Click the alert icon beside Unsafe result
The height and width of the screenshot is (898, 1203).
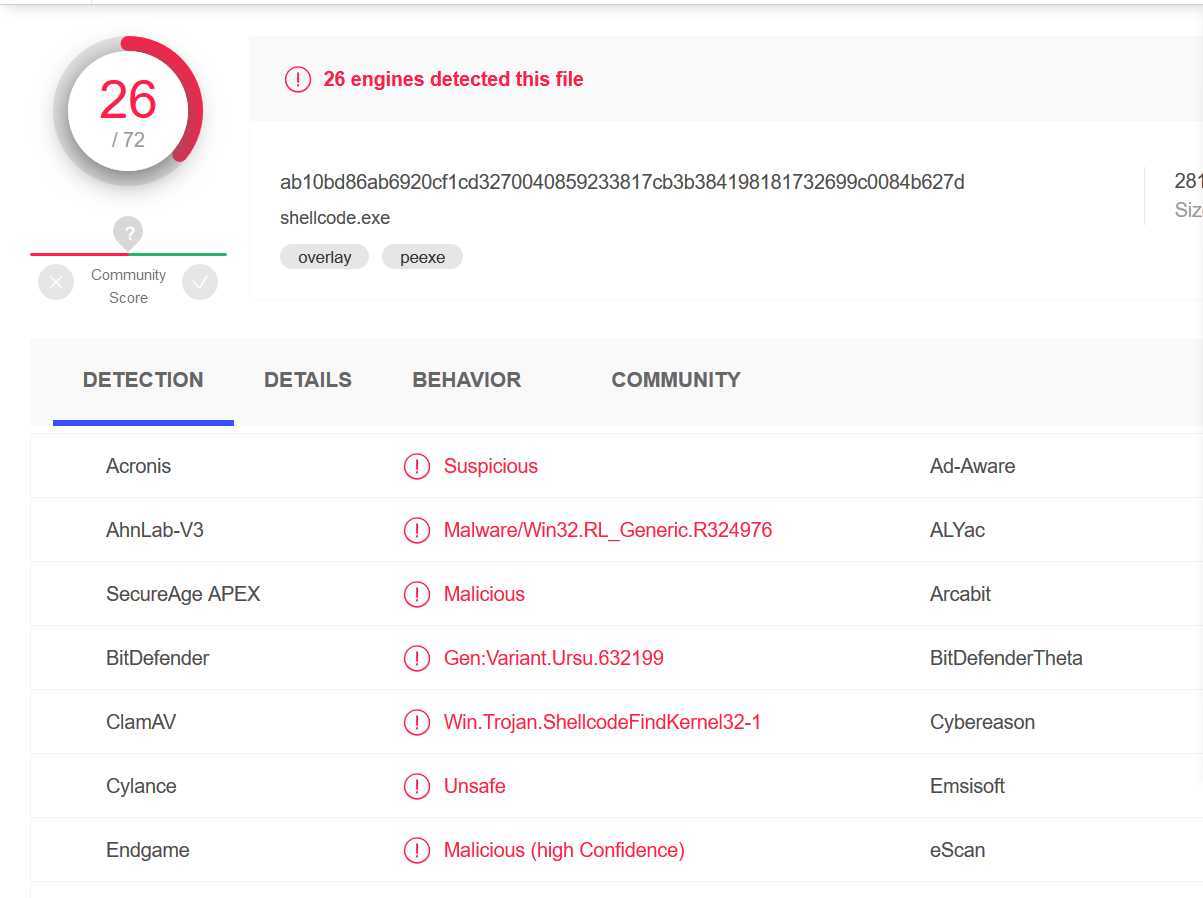pyautogui.click(x=416, y=786)
